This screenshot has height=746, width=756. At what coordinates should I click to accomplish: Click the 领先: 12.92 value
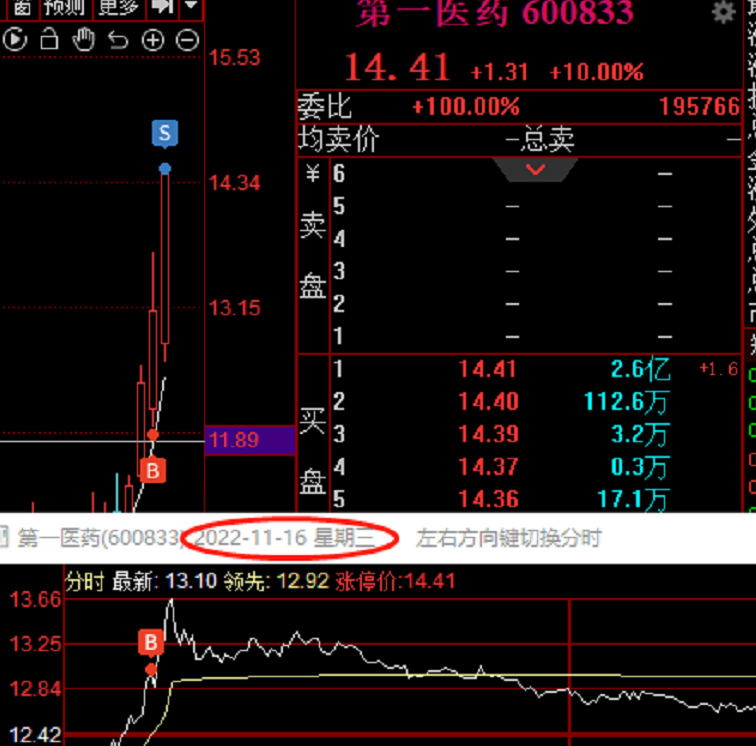(276, 581)
